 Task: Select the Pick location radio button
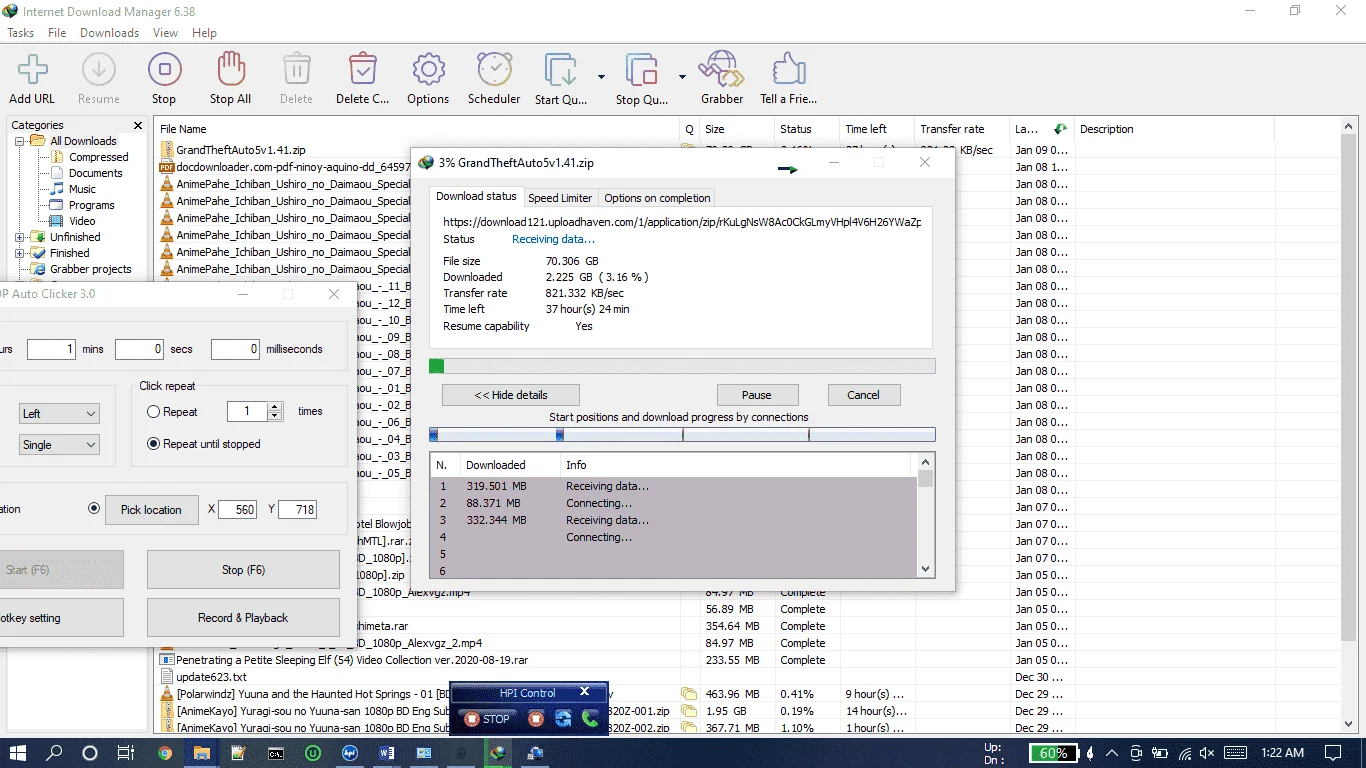point(94,508)
